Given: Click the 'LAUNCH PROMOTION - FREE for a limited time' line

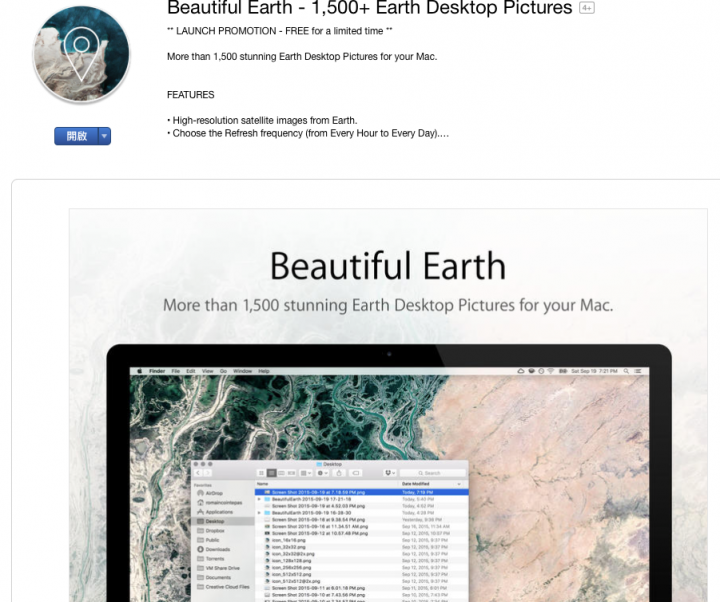Looking at the screenshot, I should (x=280, y=31).
